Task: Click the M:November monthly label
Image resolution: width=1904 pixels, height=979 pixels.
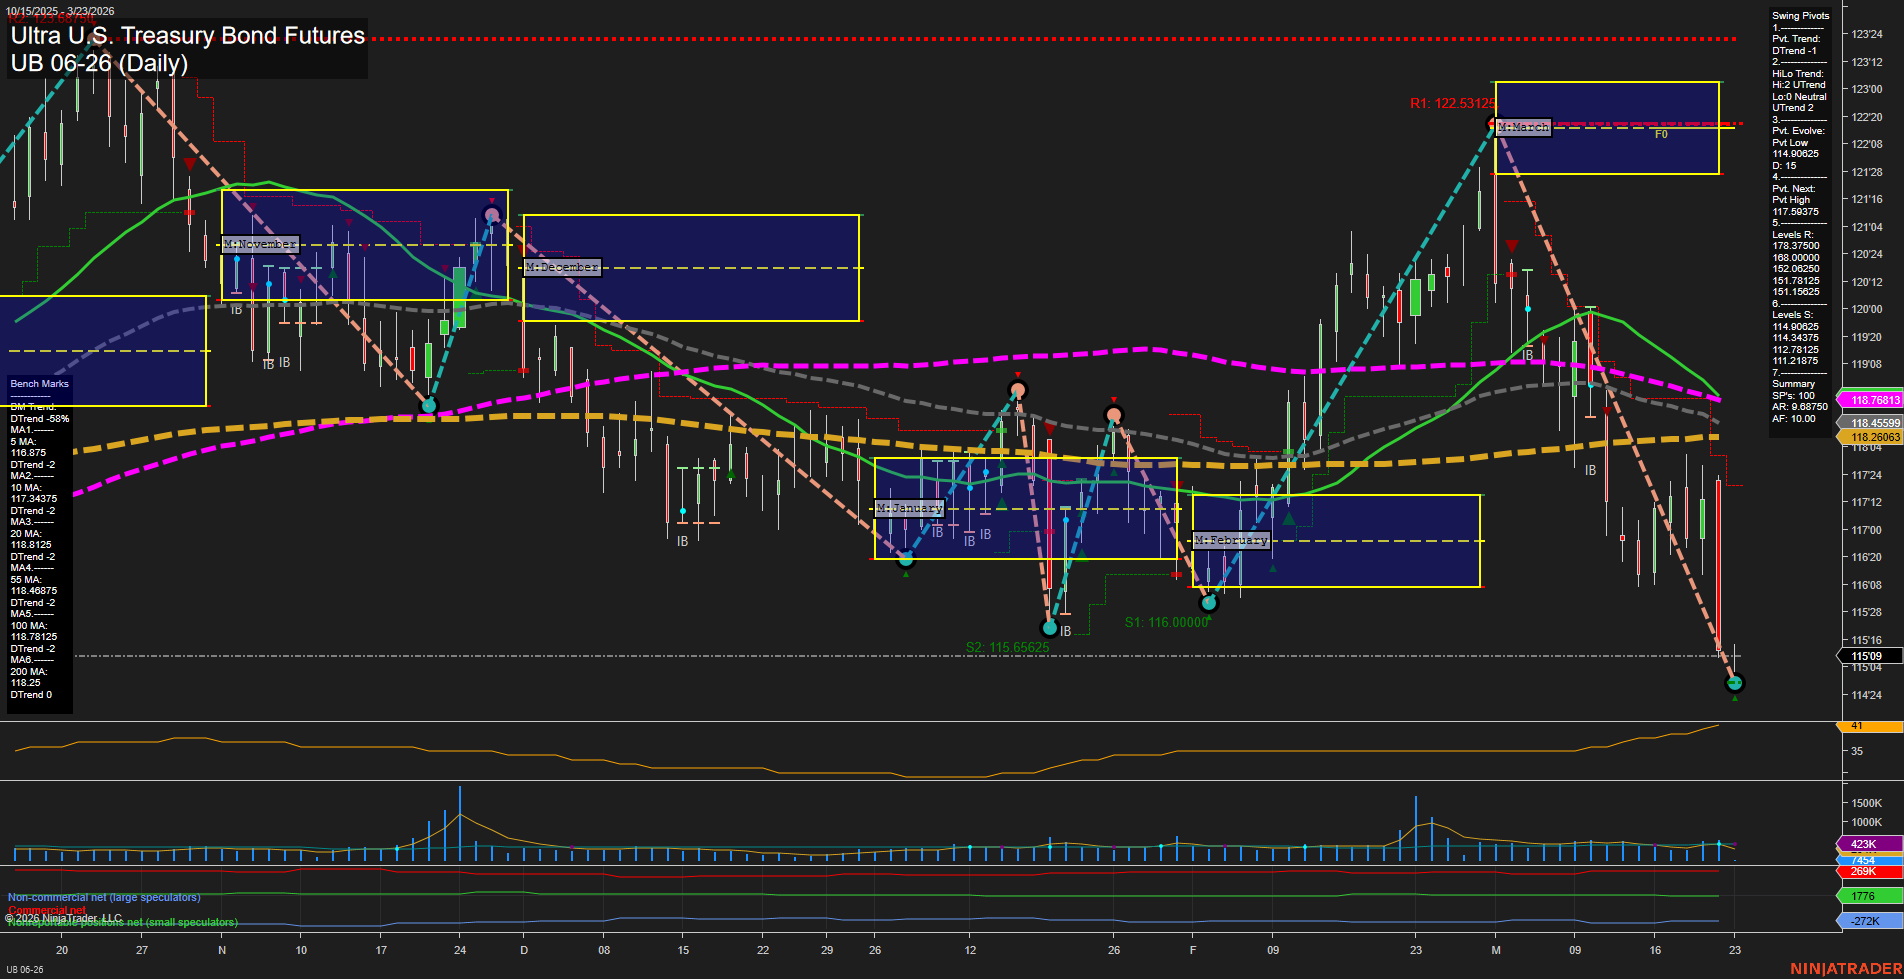Action: click(x=260, y=244)
